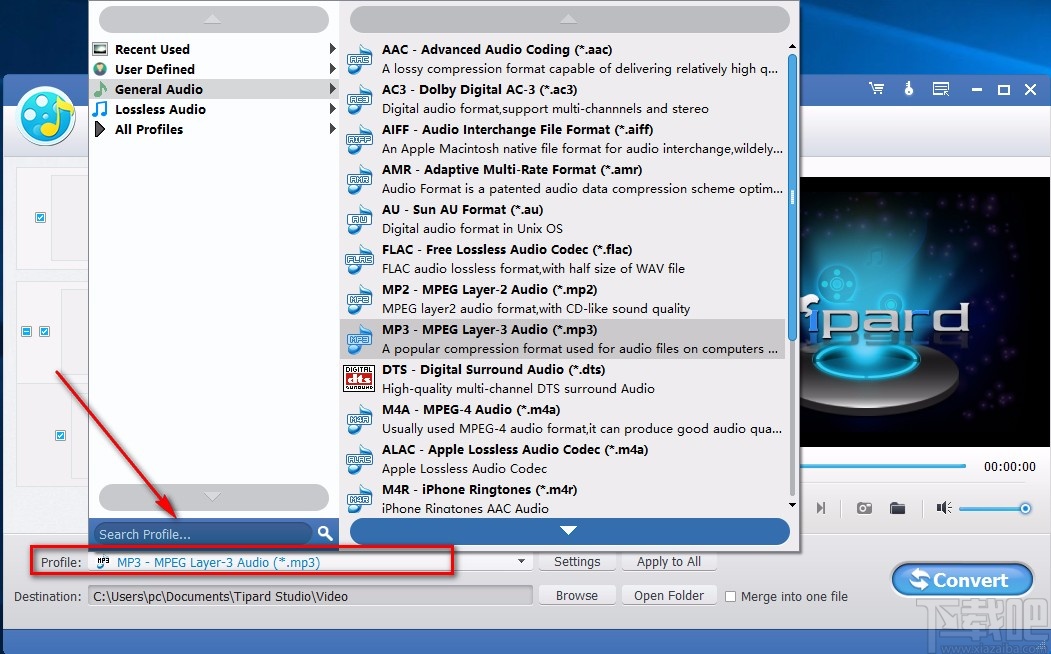Click the gray down bar under category list
The image size is (1051, 654).
pos(213,497)
